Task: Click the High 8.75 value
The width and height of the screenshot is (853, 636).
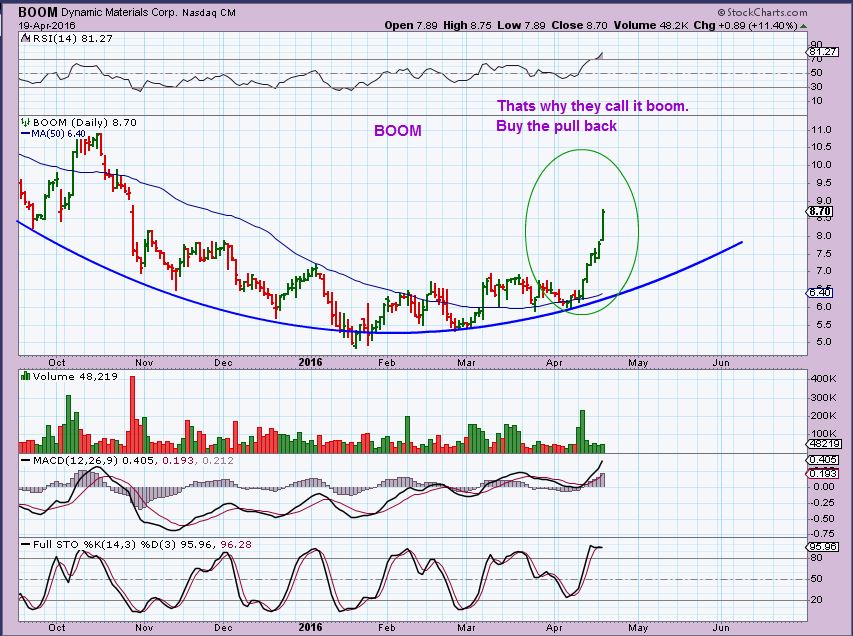Action: tap(467, 26)
